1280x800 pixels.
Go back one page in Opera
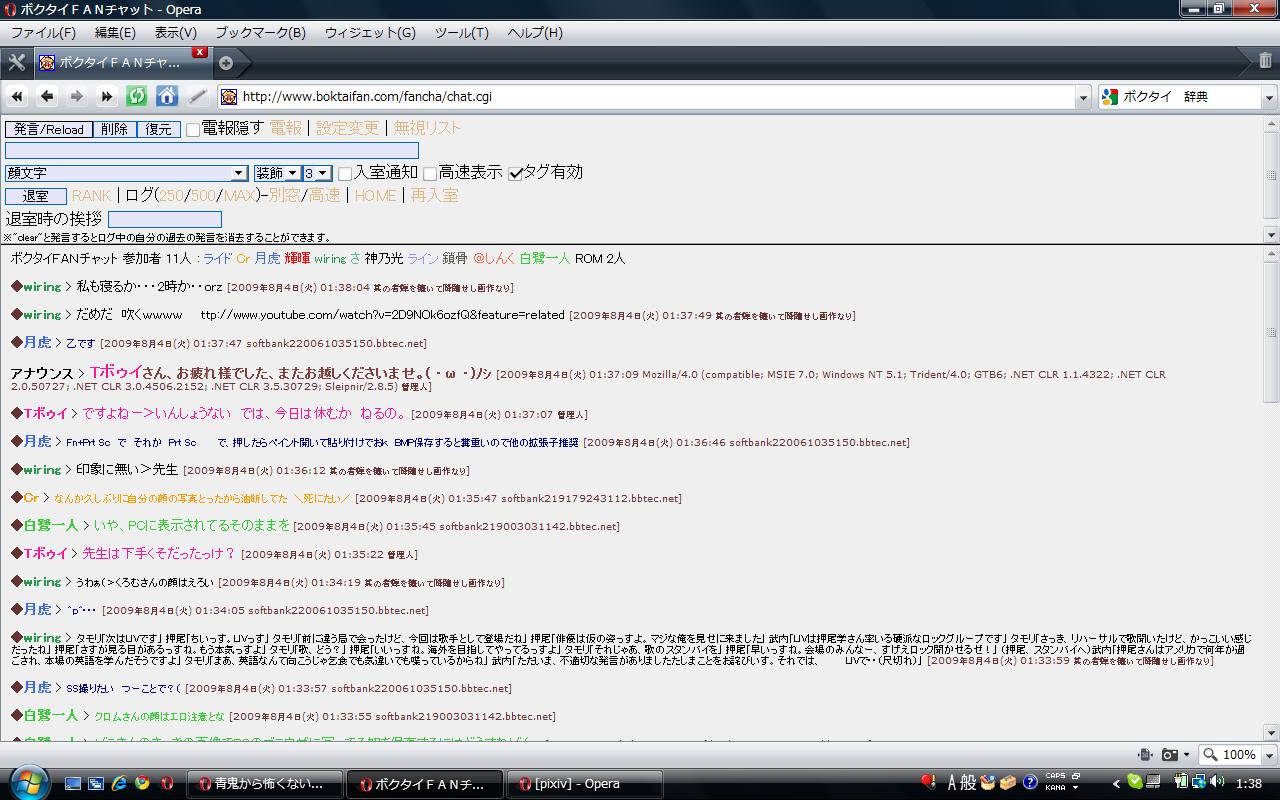point(47,97)
